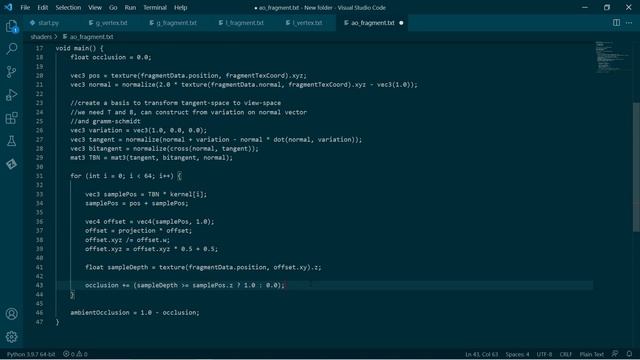Split the editor to the right
The image size is (640, 360).
click(616, 23)
